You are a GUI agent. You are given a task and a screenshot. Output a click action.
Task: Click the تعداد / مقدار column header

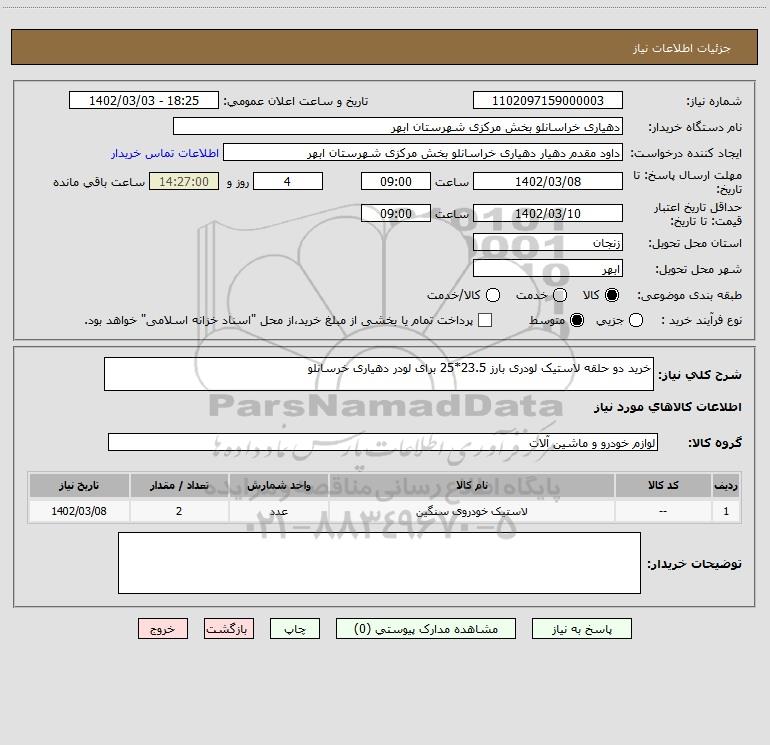coord(179,486)
